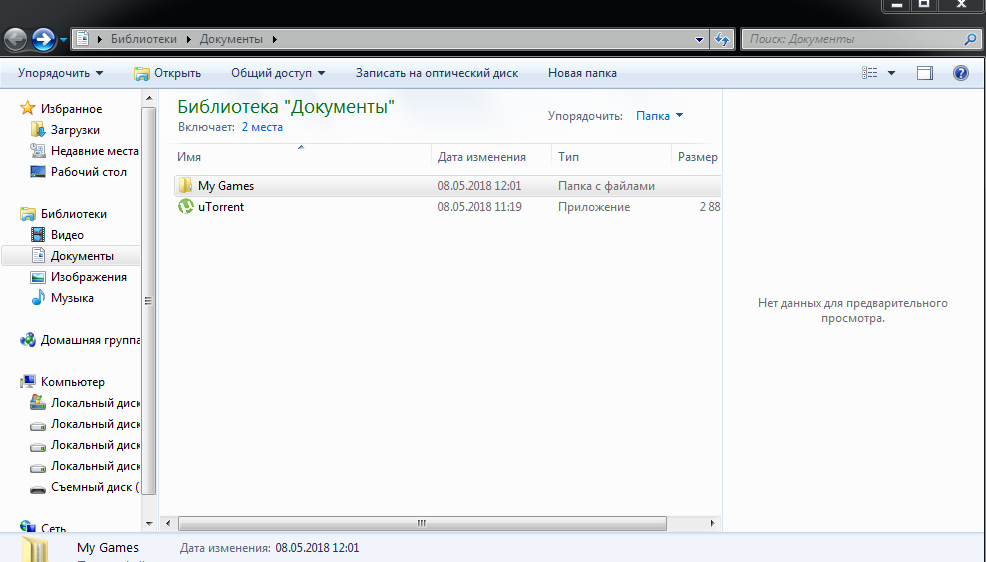Screen dimensions: 986x562
Task: Sort by the Размер column header
Action: point(697,157)
